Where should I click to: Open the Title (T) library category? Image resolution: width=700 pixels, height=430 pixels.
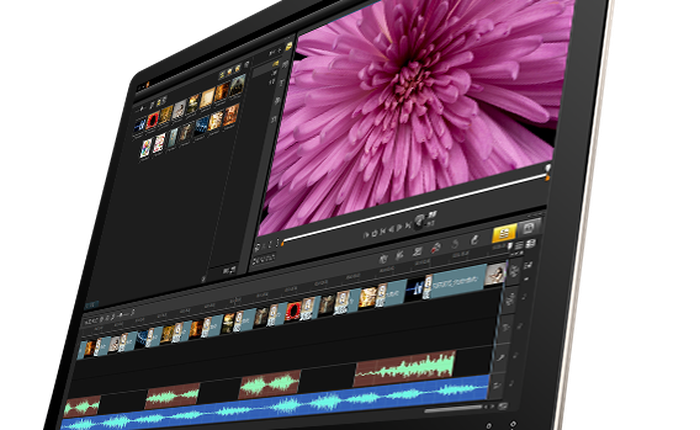pyautogui.click(x=282, y=83)
